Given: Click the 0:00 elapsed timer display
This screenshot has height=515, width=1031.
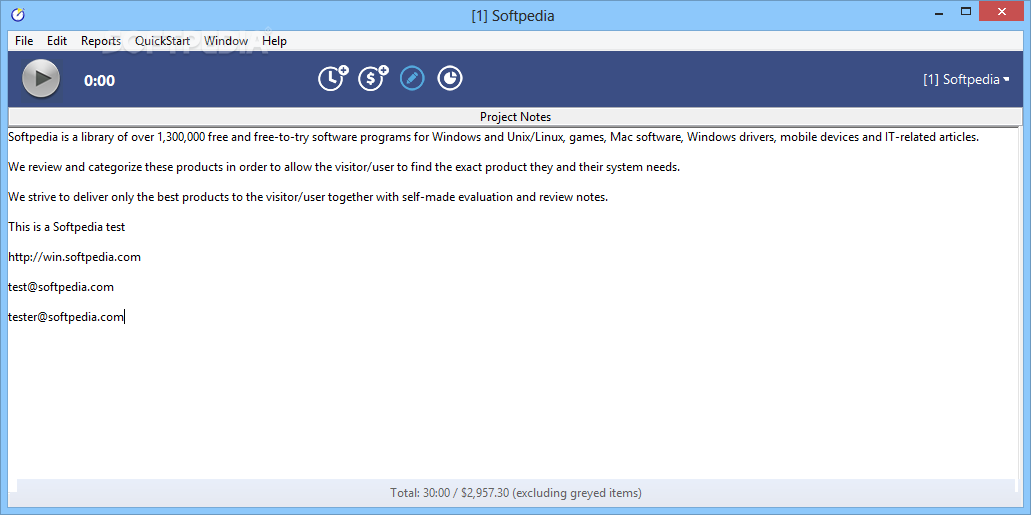Looking at the screenshot, I should pos(99,81).
